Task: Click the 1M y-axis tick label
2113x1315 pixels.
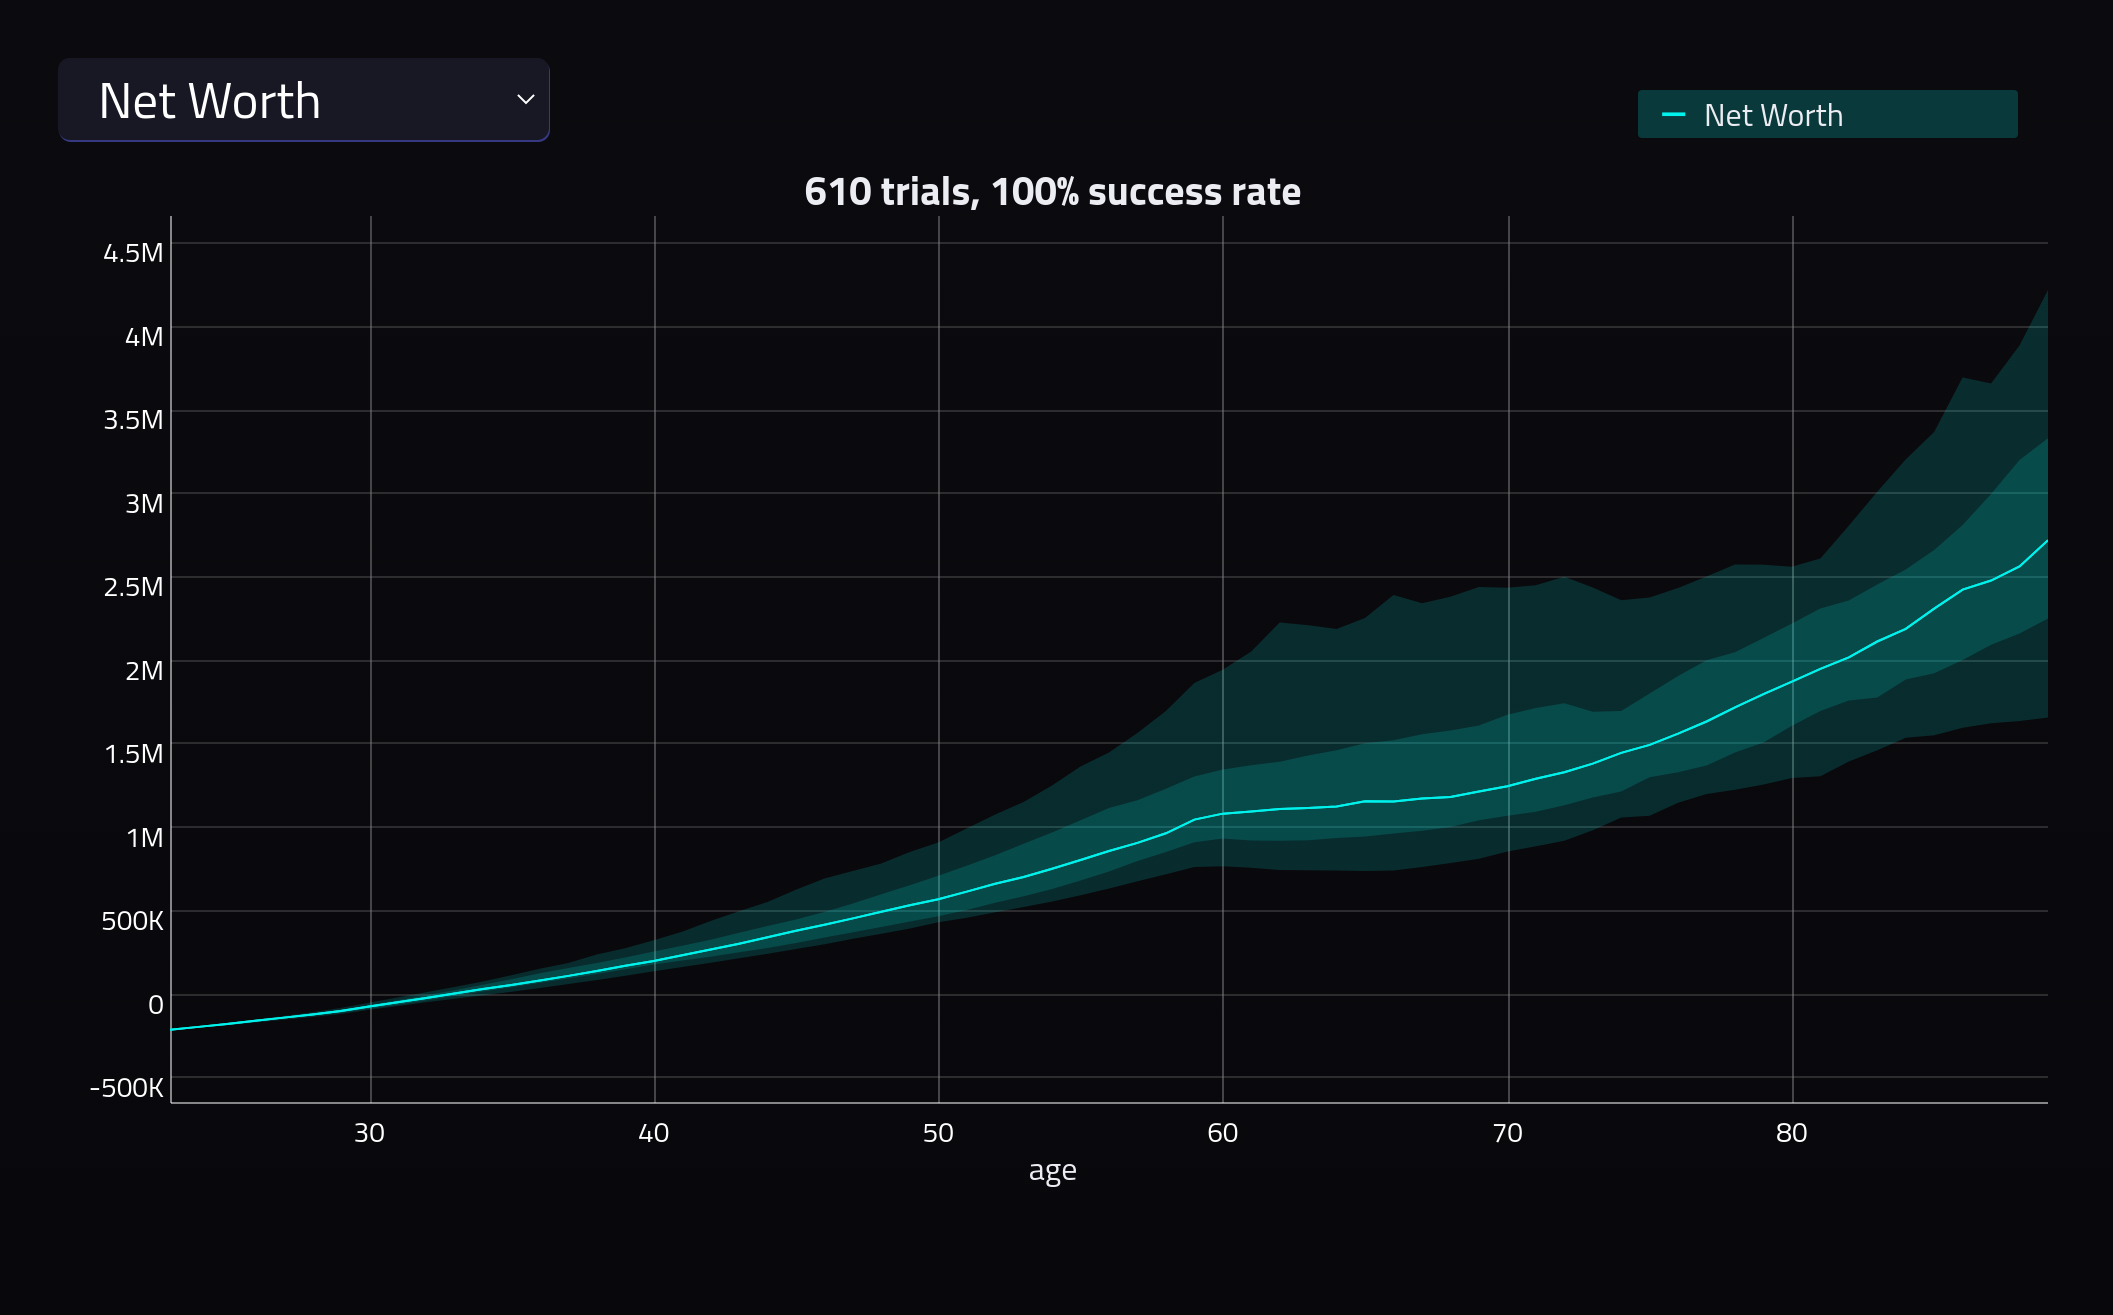Action: tap(144, 838)
